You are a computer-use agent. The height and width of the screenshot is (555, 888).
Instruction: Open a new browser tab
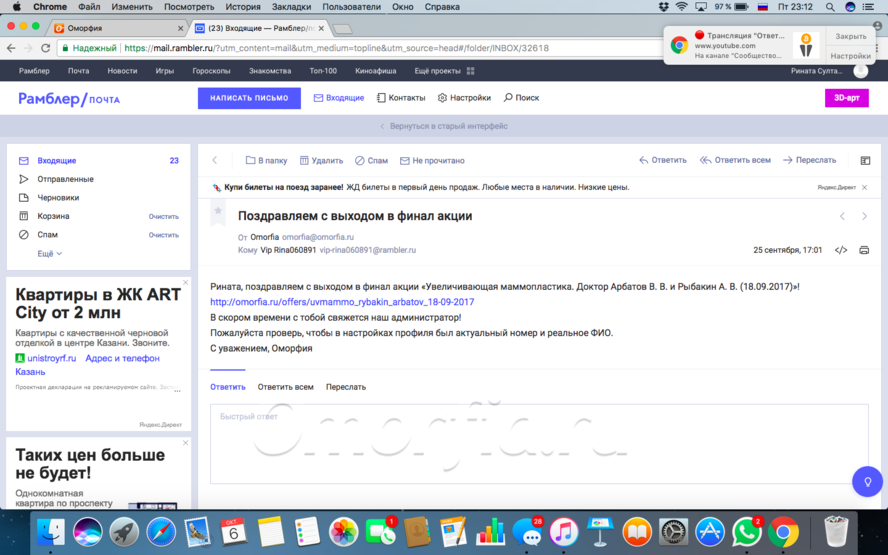coord(343,28)
